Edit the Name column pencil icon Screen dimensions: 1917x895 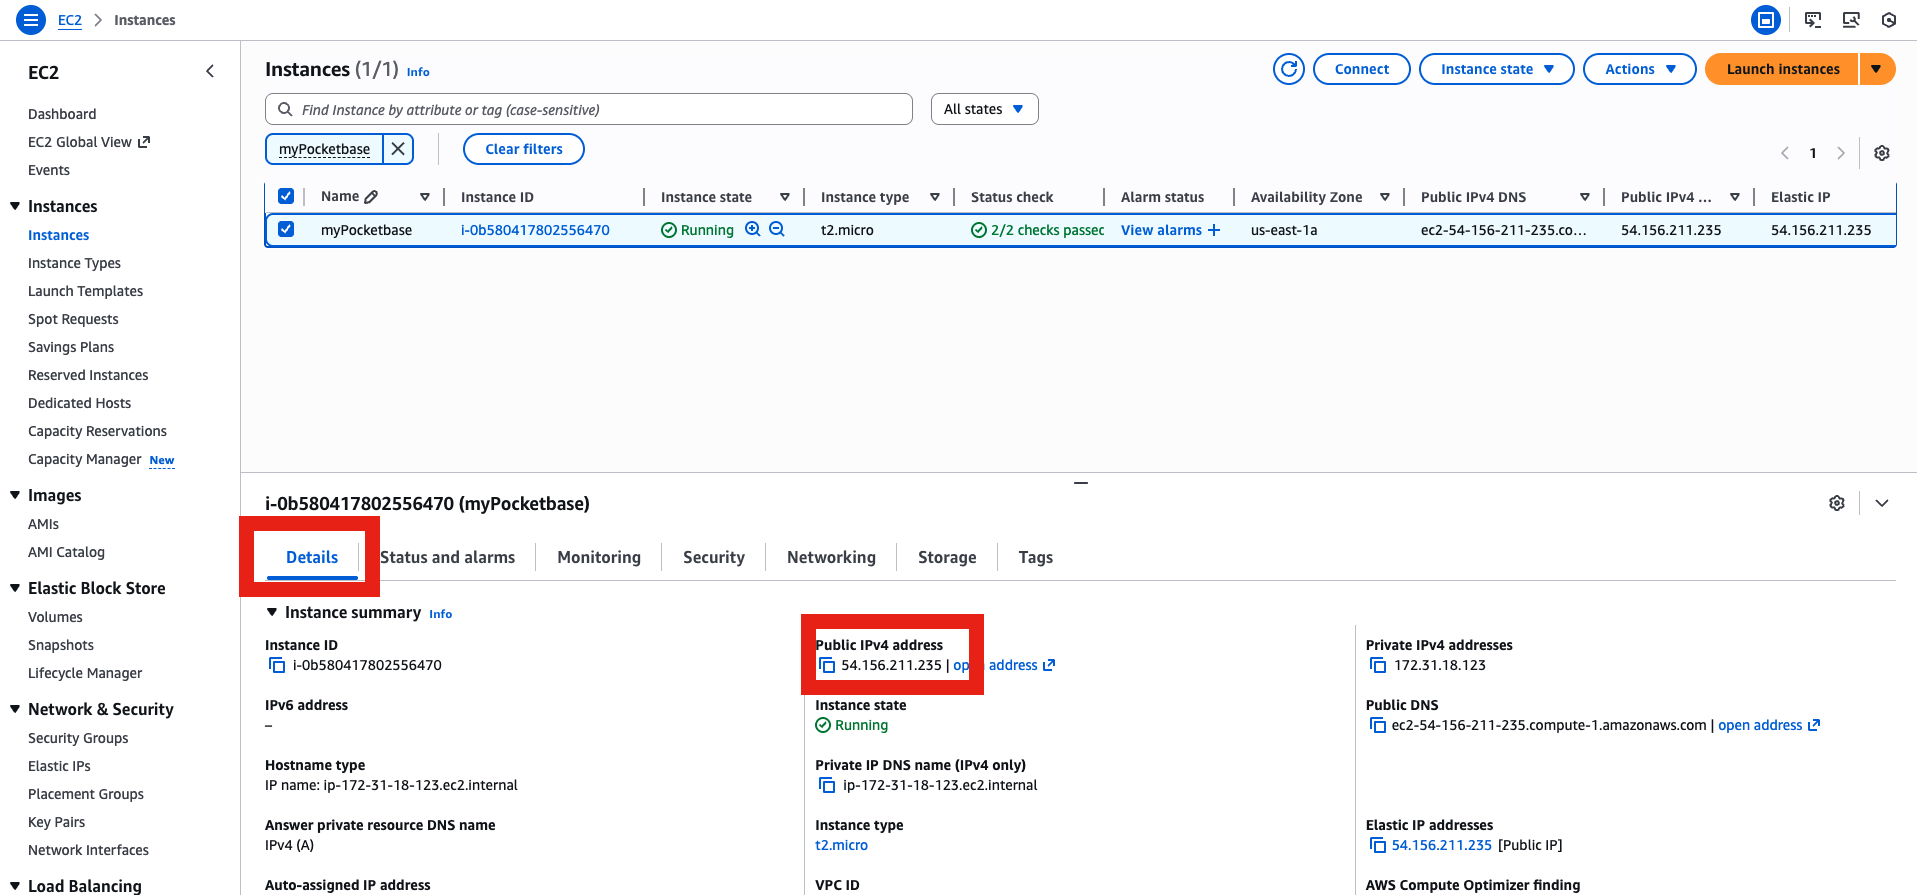pyautogui.click(x=371, y=197)
